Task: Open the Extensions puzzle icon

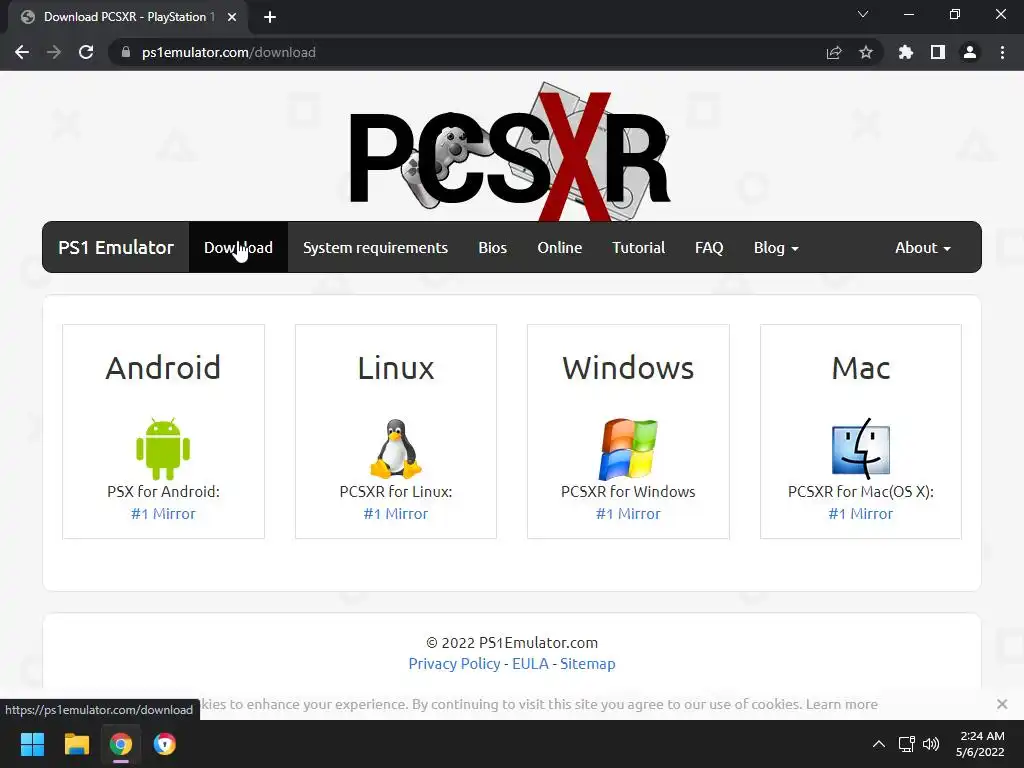Action: (906, 52)
